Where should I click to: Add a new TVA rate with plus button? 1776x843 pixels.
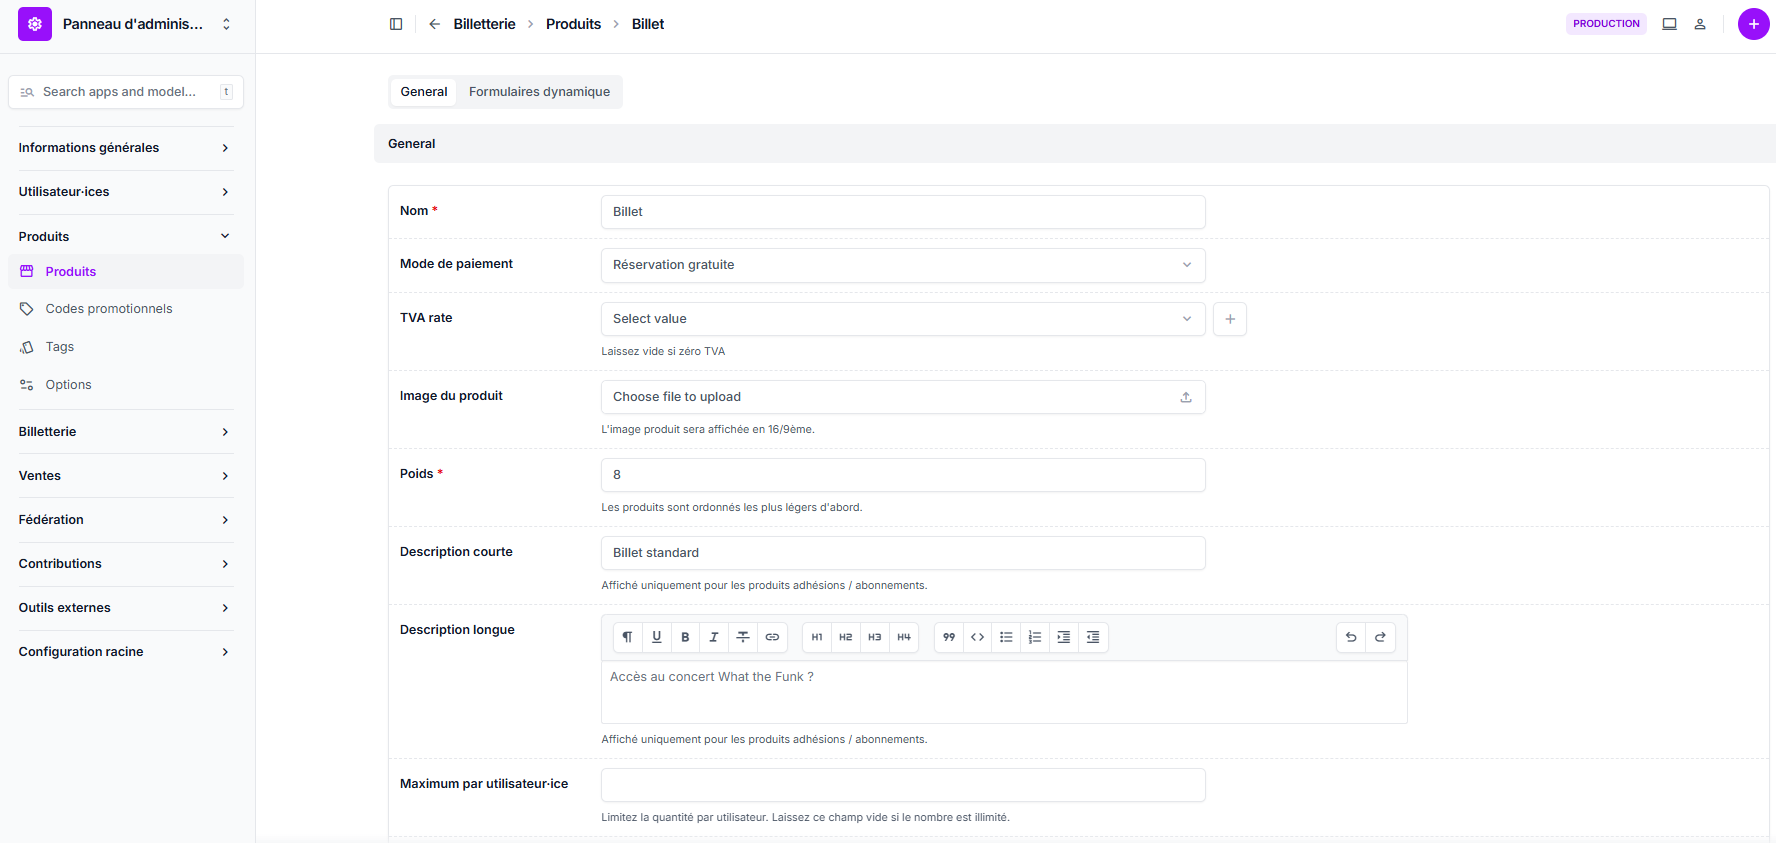(x=1230, y=319)
